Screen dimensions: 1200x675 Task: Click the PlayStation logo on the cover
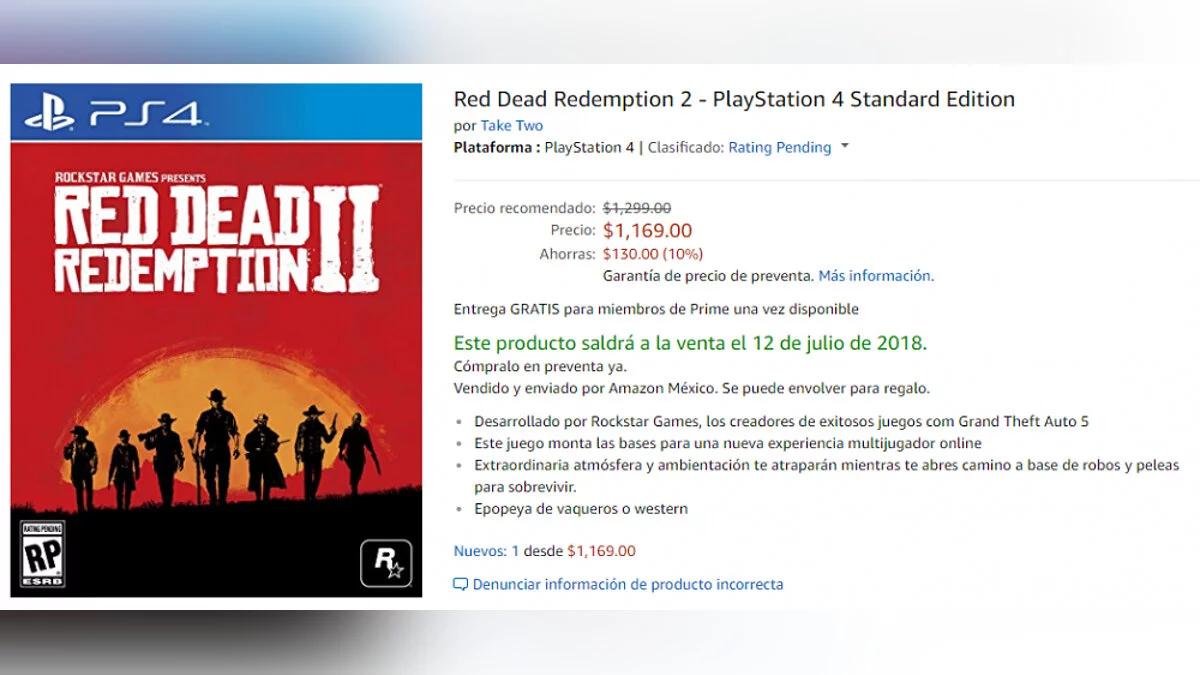coord(49,113)
